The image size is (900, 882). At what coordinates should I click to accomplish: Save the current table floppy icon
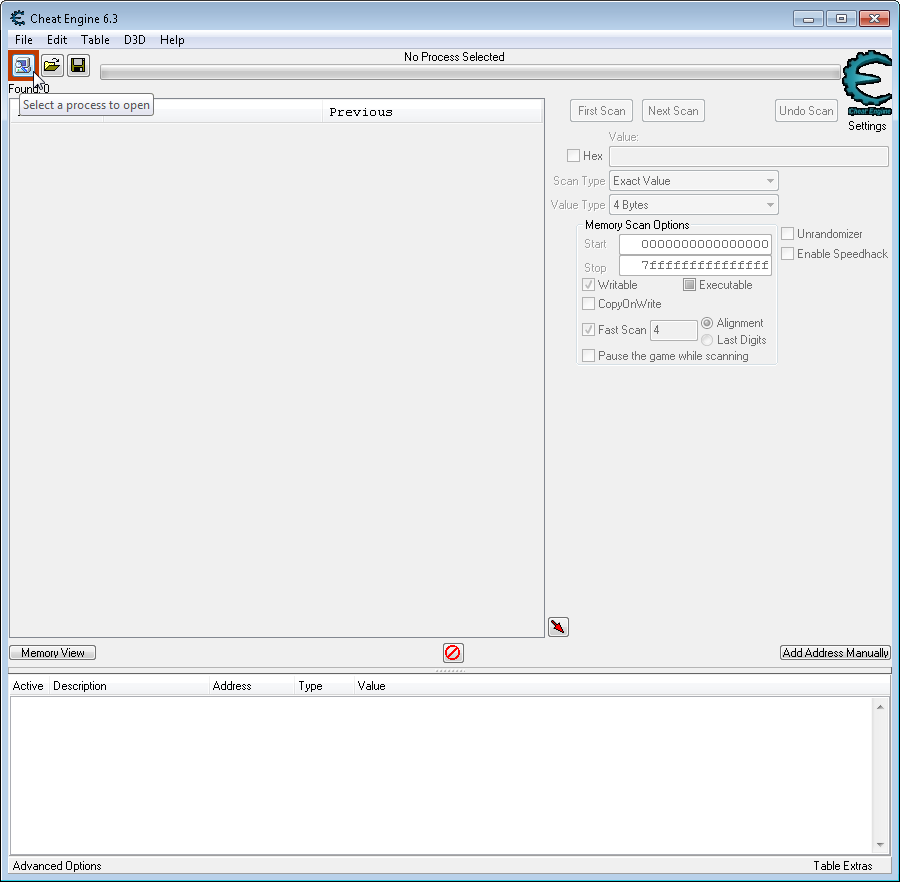79,65
